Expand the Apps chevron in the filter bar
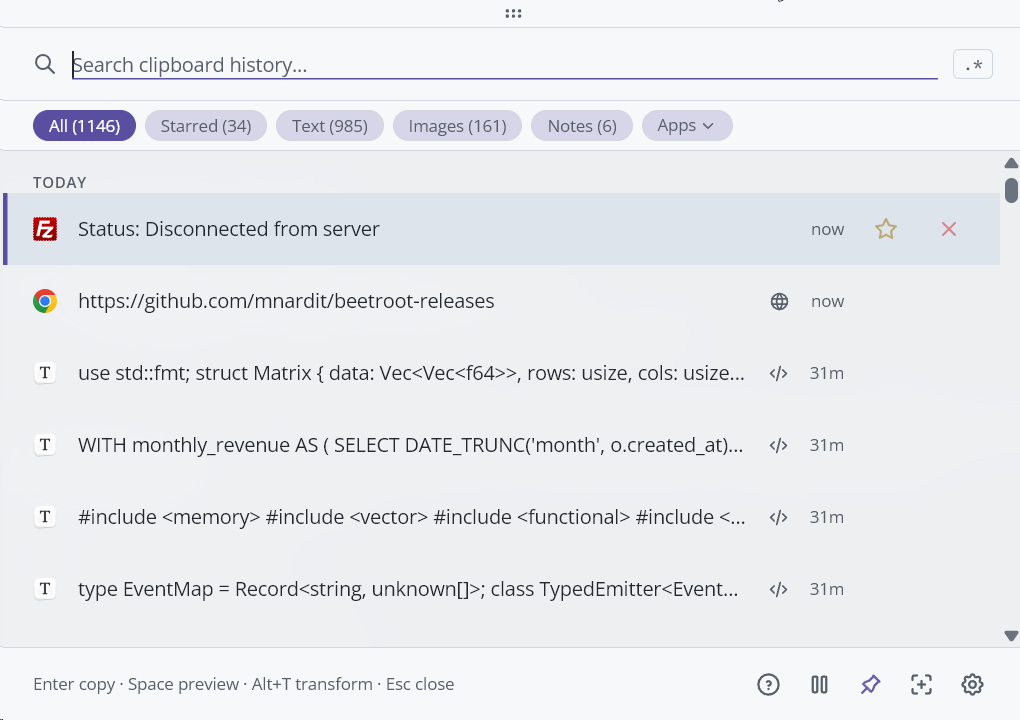Screen dimensions: 1020x720 (709, 125)
